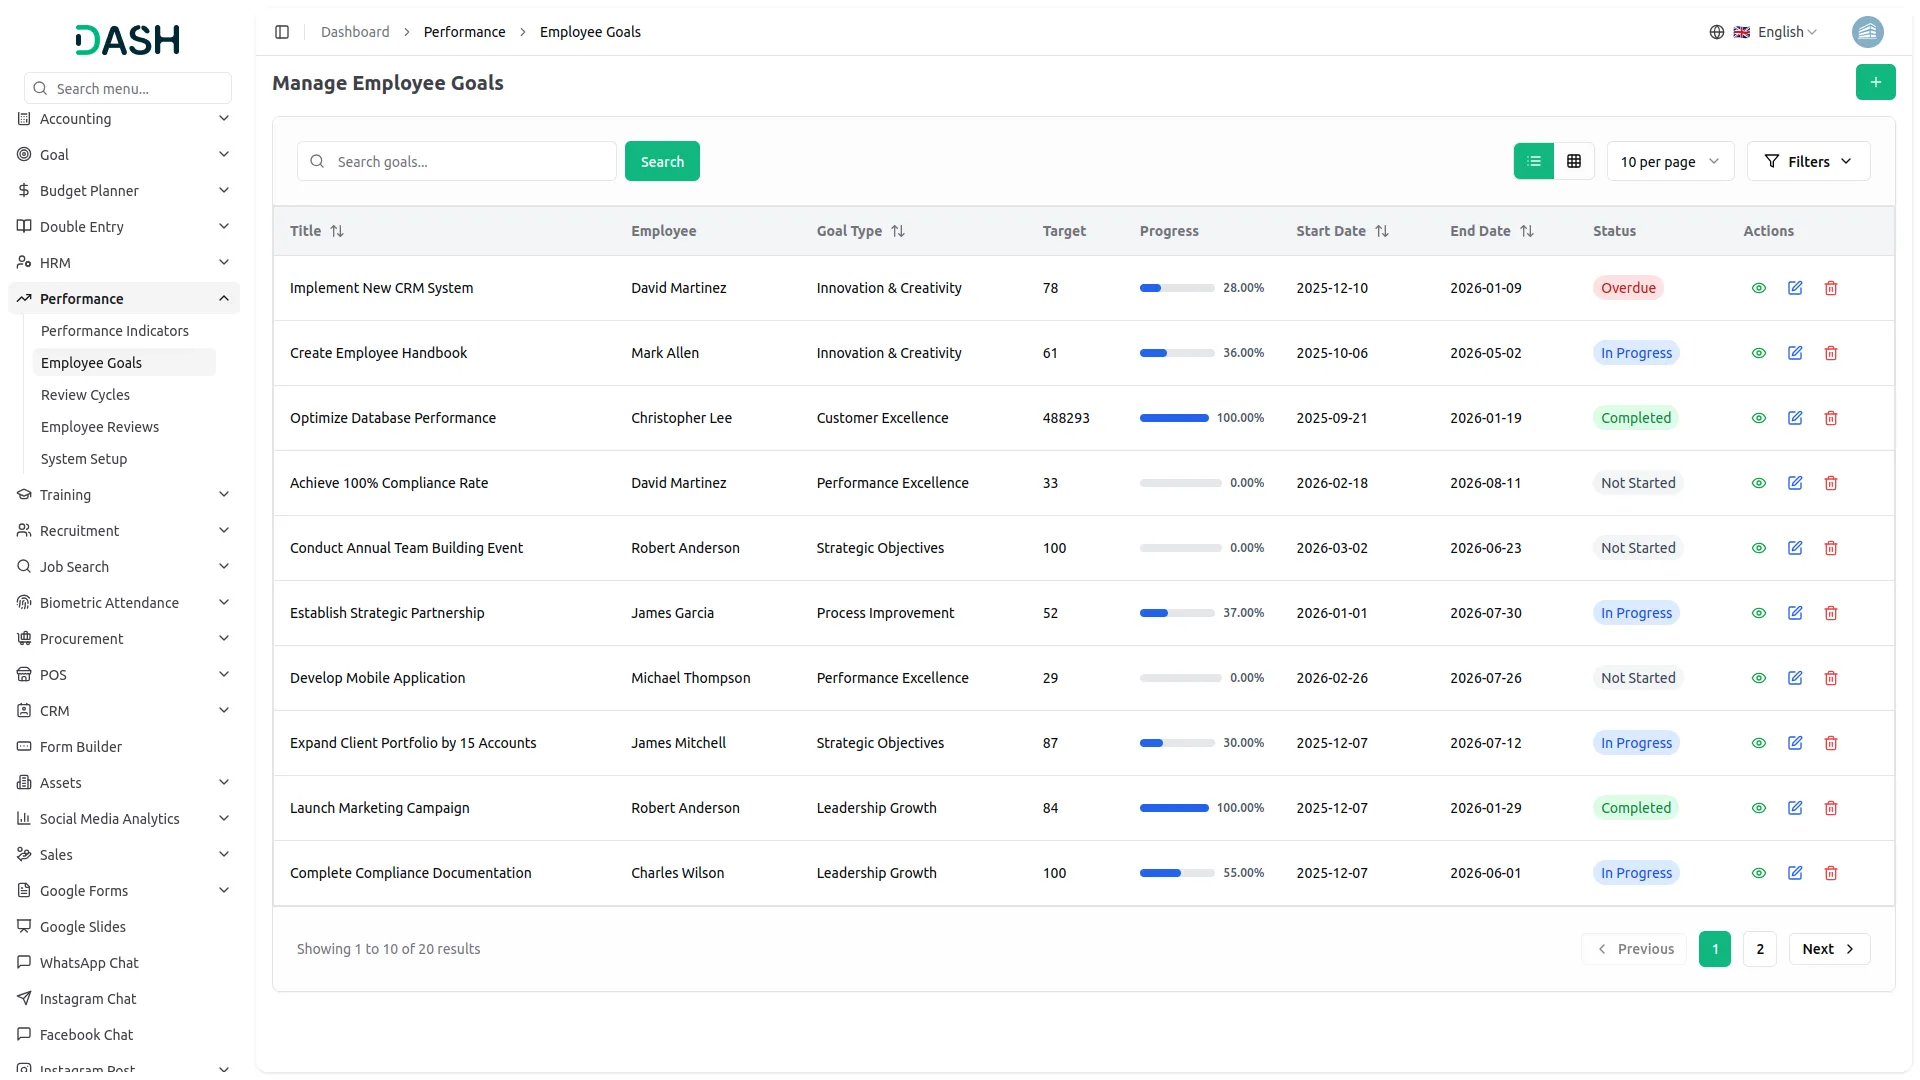The image size is (1920, 1080).
Task: Expand the HRM section in the sidebar
Action: click(x=123, y=262)
